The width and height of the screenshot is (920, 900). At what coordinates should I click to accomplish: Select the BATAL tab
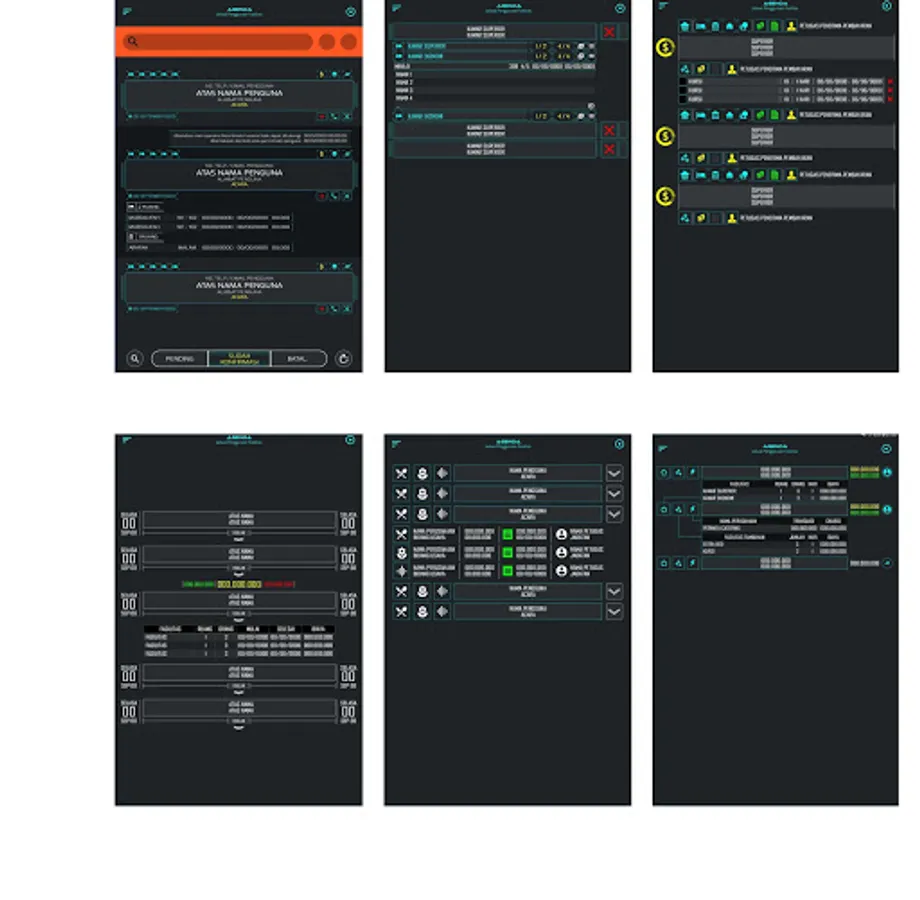pos(299,358)
